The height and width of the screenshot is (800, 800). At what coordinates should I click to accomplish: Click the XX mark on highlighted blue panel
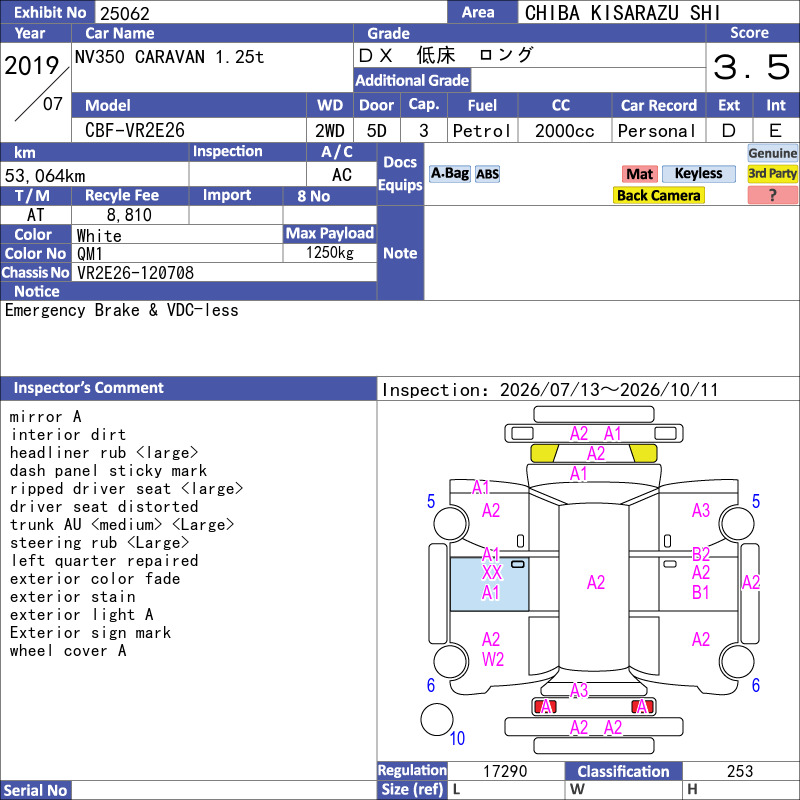(492, 573)
